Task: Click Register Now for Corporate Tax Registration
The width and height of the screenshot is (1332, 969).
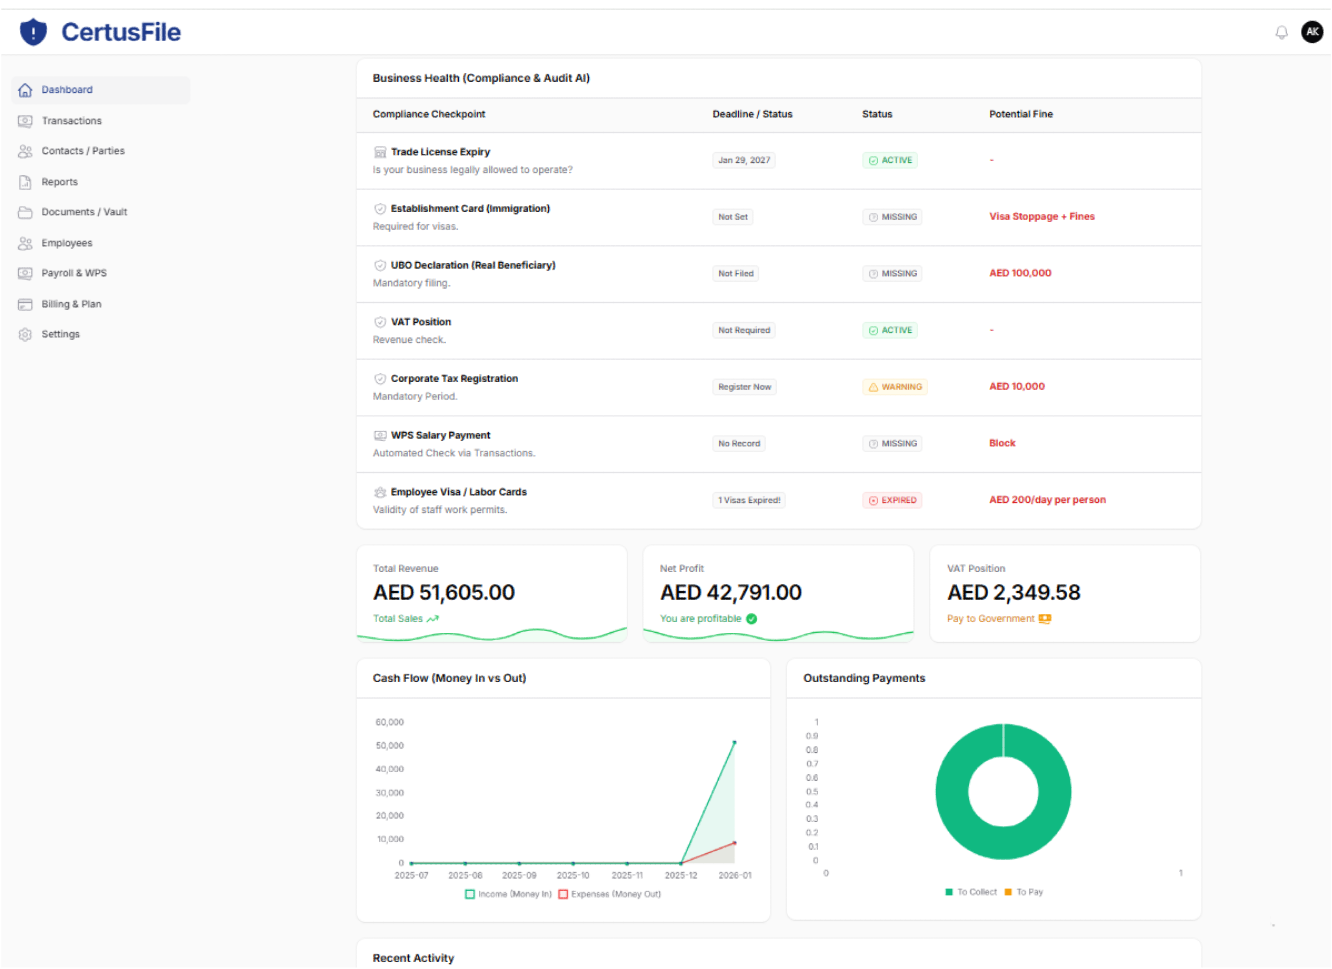Action: (x=744, y=386)
